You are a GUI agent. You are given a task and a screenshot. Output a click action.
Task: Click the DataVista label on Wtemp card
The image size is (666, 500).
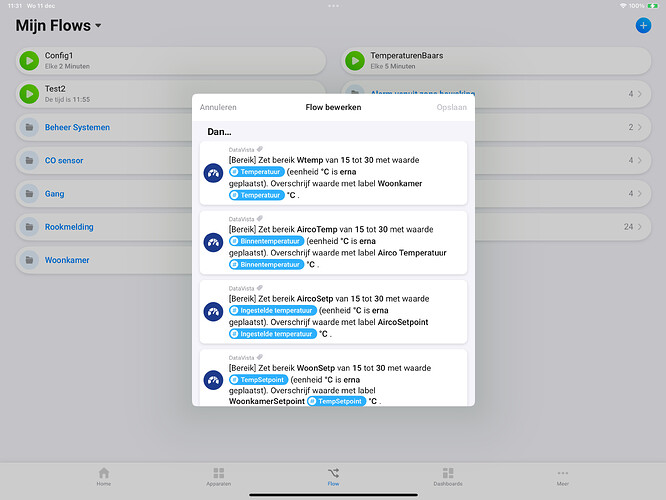(x=241, y=150)
